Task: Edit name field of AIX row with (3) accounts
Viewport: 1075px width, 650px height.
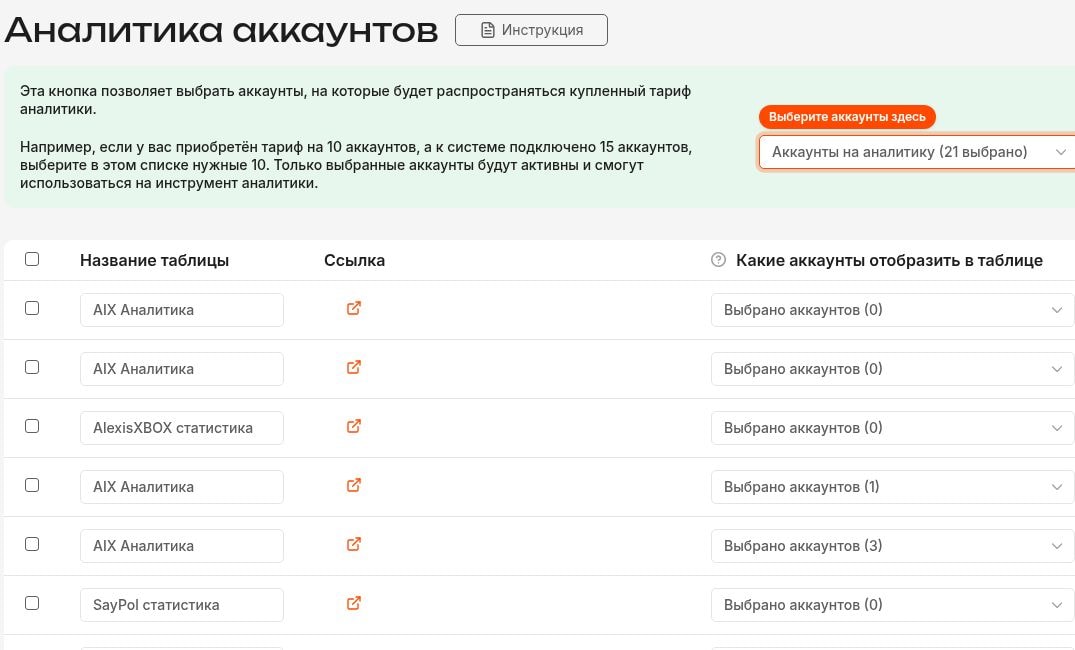Action: click(x=182, y=546)
